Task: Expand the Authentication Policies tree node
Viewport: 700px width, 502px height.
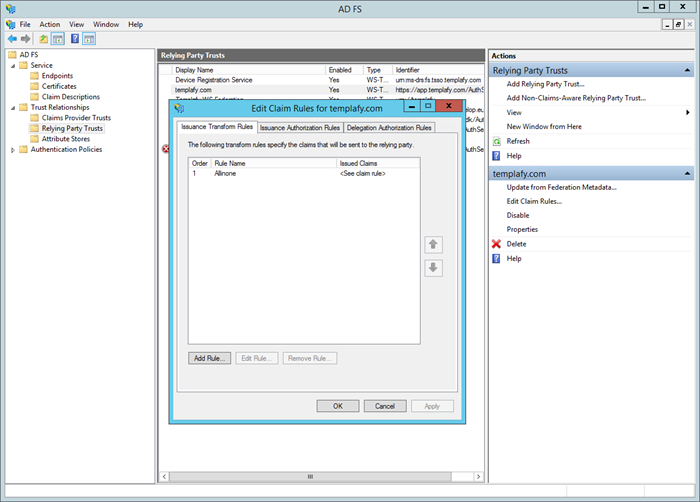Action: [x=13, y=150]
